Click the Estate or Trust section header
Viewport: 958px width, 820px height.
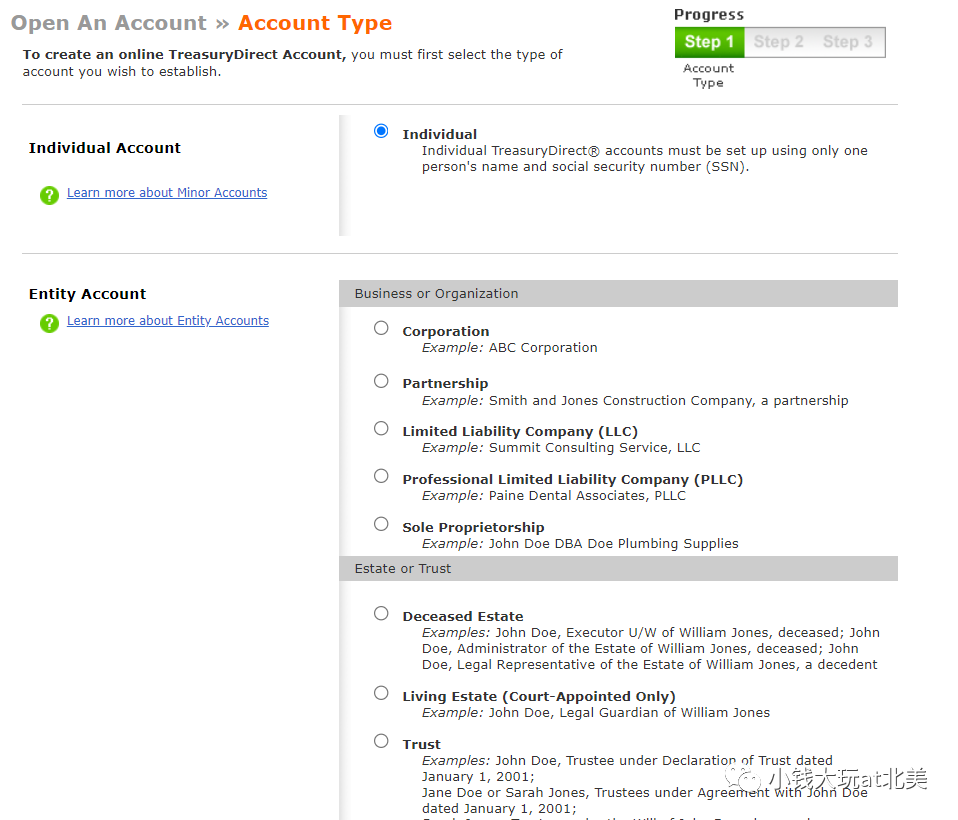(x=618, y=568)
